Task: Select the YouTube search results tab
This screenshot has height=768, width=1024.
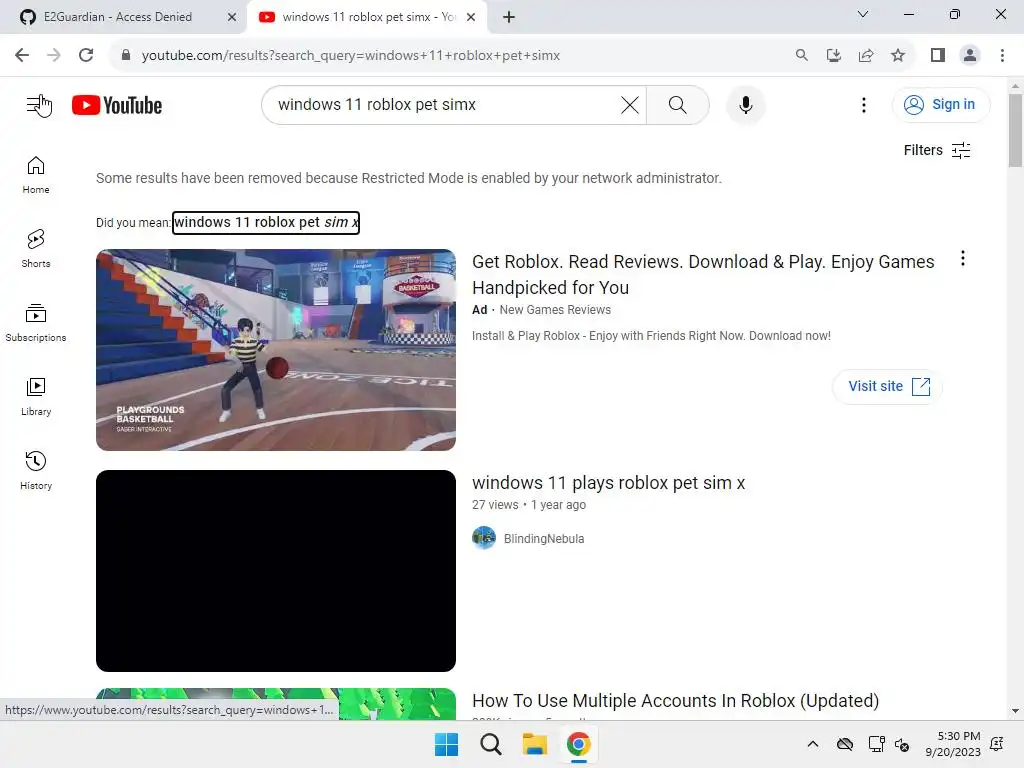Action: (x=369, y=17)
